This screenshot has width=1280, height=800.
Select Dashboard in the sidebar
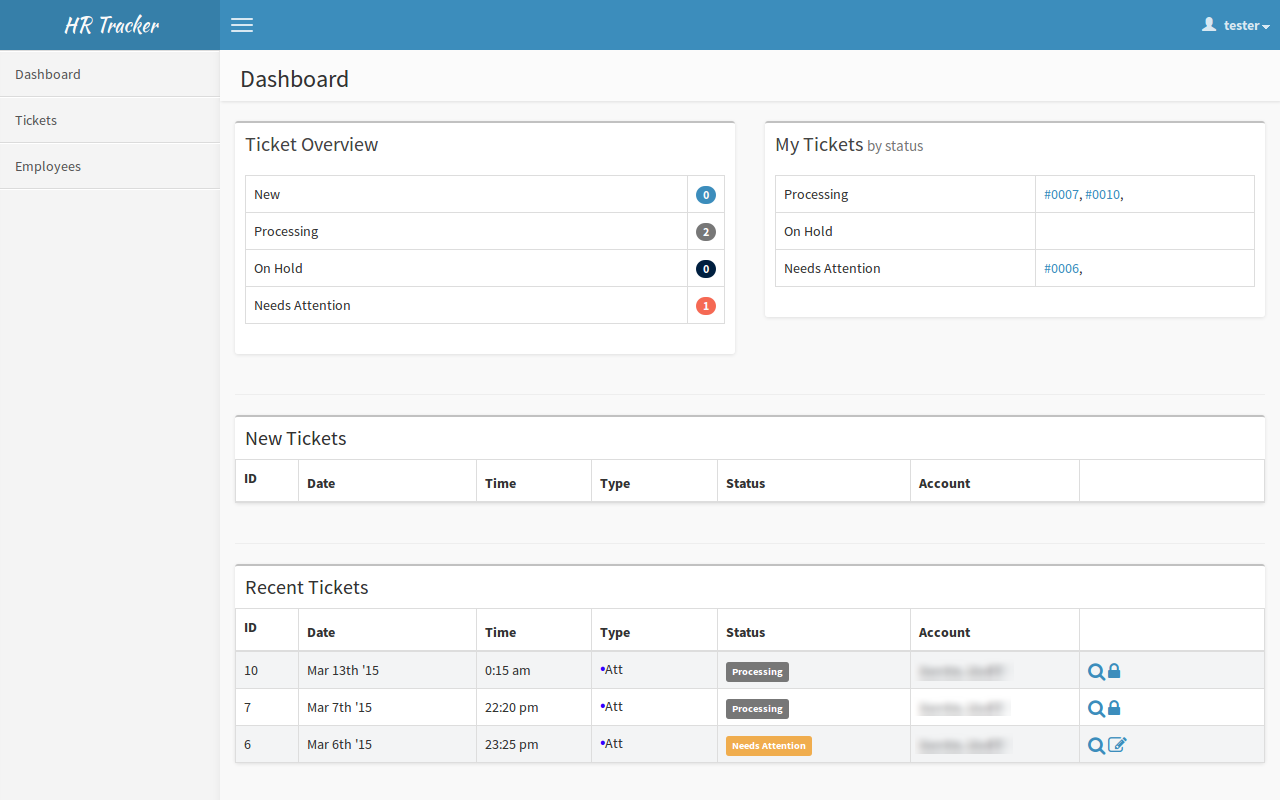(48, 74)
